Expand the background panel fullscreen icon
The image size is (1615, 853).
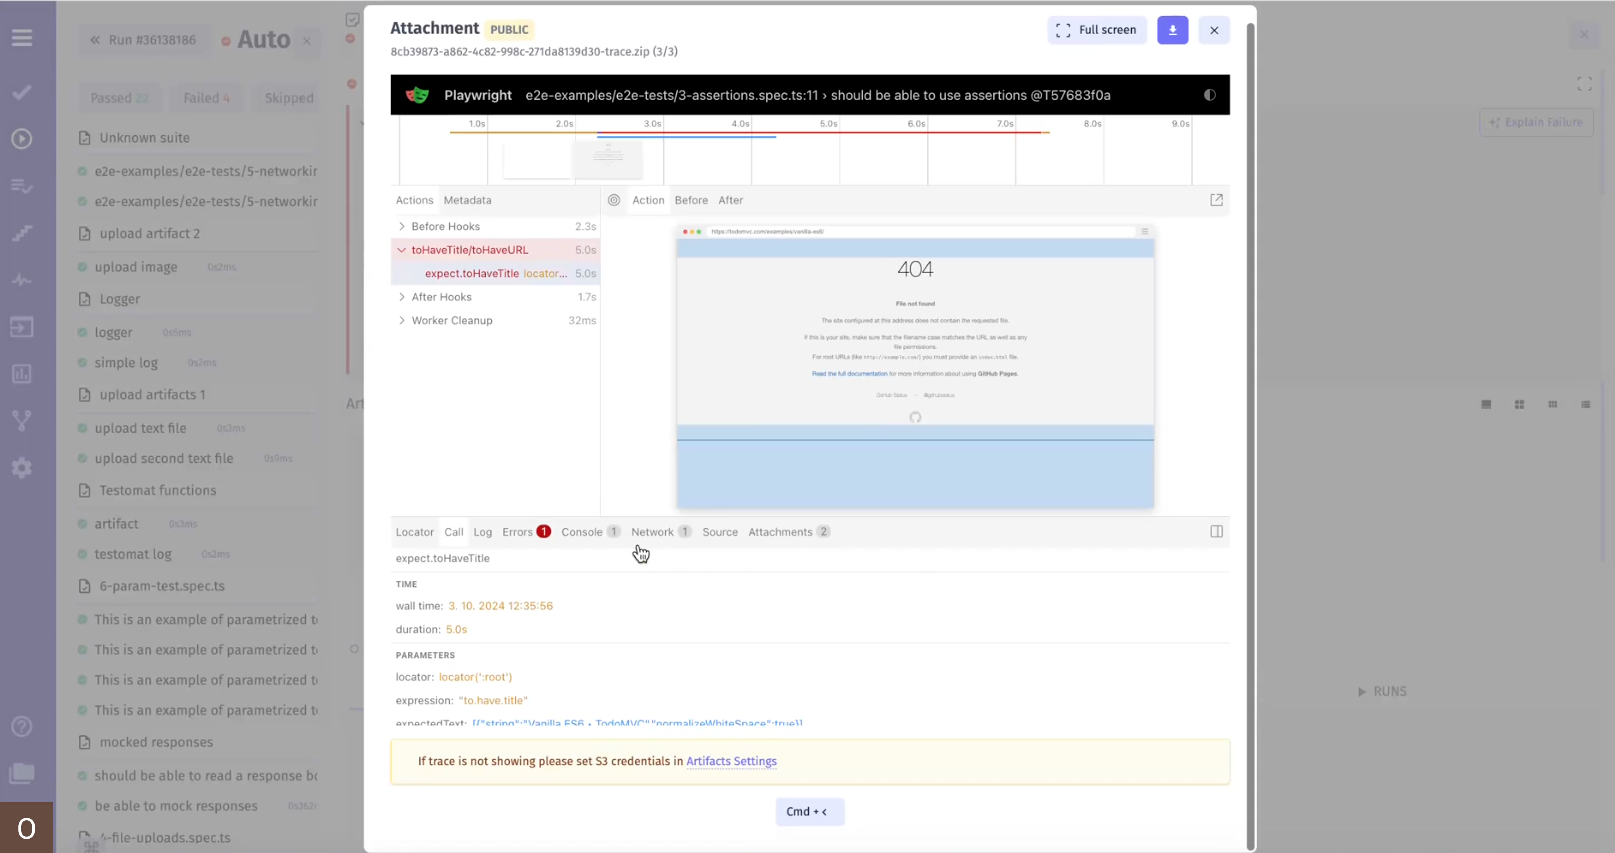pos(1584,84)
